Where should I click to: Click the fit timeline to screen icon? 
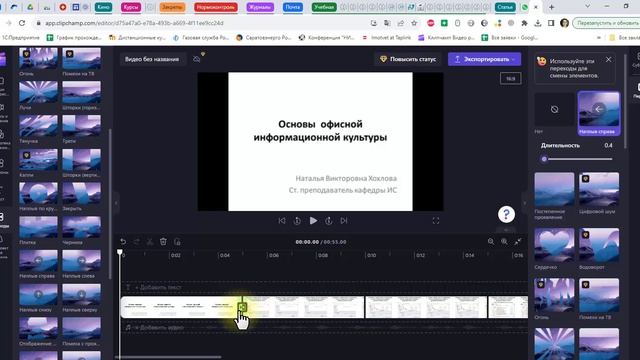(518, 242)
